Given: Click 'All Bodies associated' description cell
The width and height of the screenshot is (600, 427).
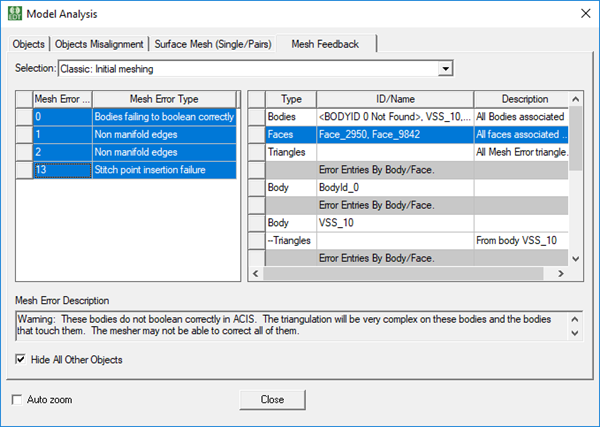Looking at the screenshot, I should pyautogui.click(x=521, y=117).
